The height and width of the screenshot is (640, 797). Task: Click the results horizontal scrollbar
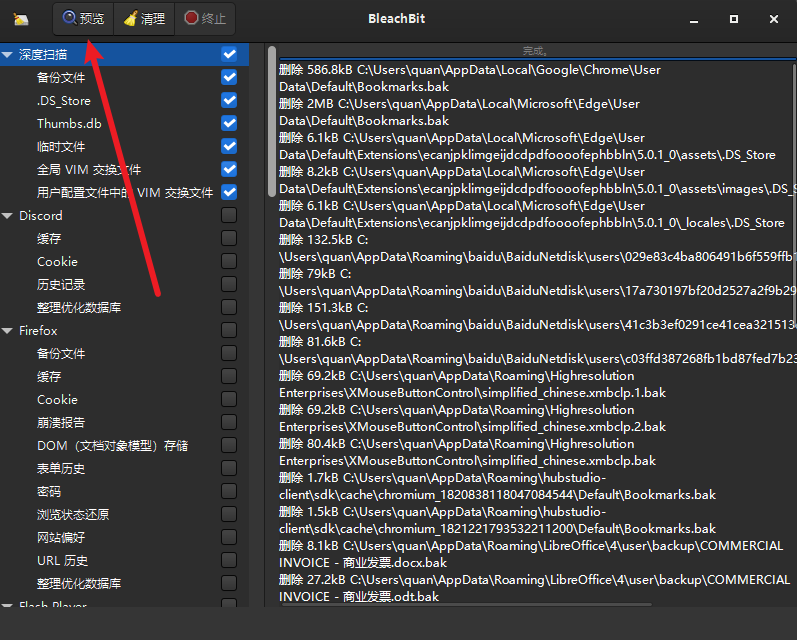pyautogui.click(x=465, y=604)
